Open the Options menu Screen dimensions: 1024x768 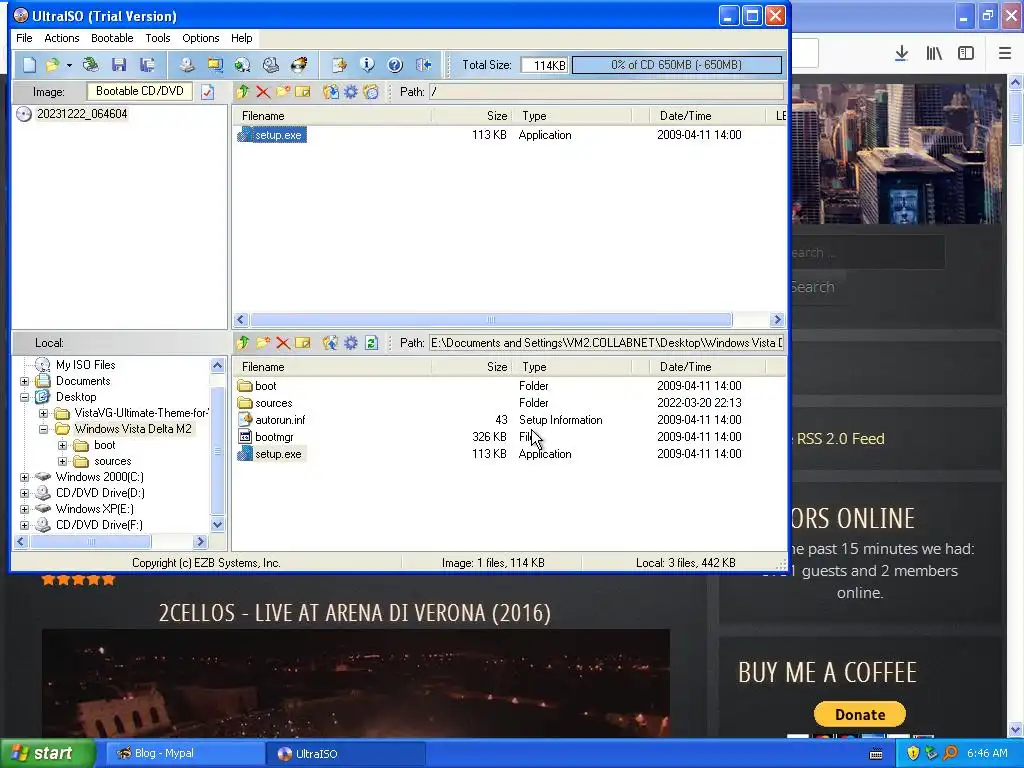point(200,38)
